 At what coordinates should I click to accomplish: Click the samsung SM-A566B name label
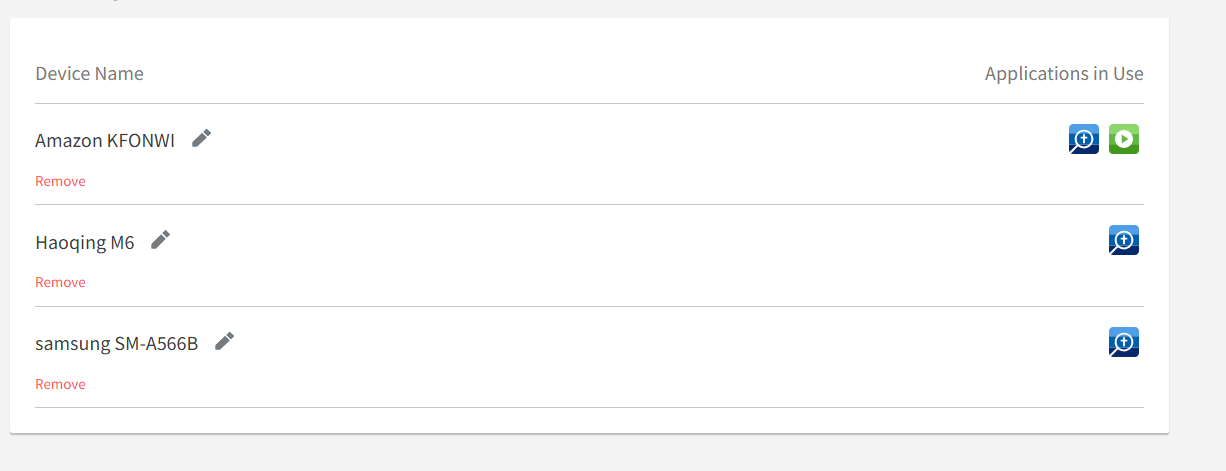tap(116, 343)
